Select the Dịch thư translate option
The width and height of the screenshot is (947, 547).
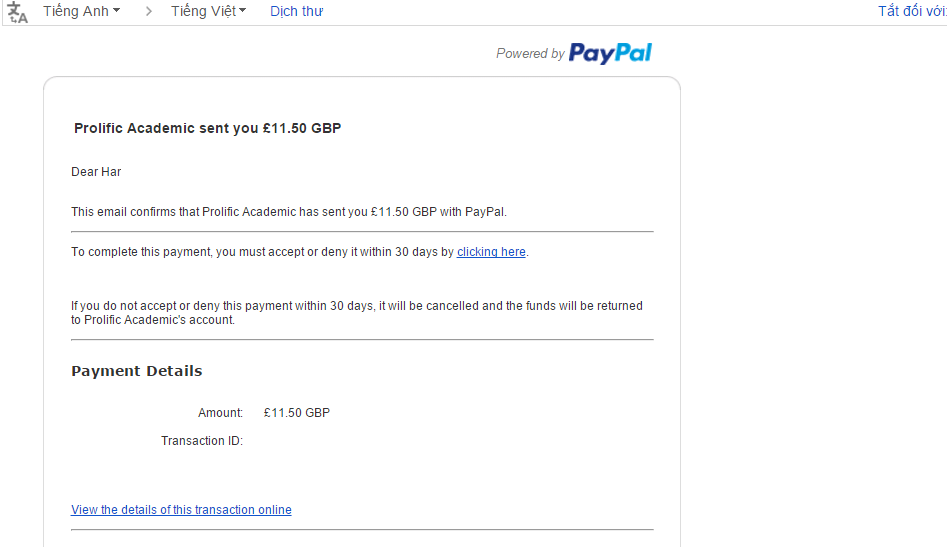tap(296, 11)
